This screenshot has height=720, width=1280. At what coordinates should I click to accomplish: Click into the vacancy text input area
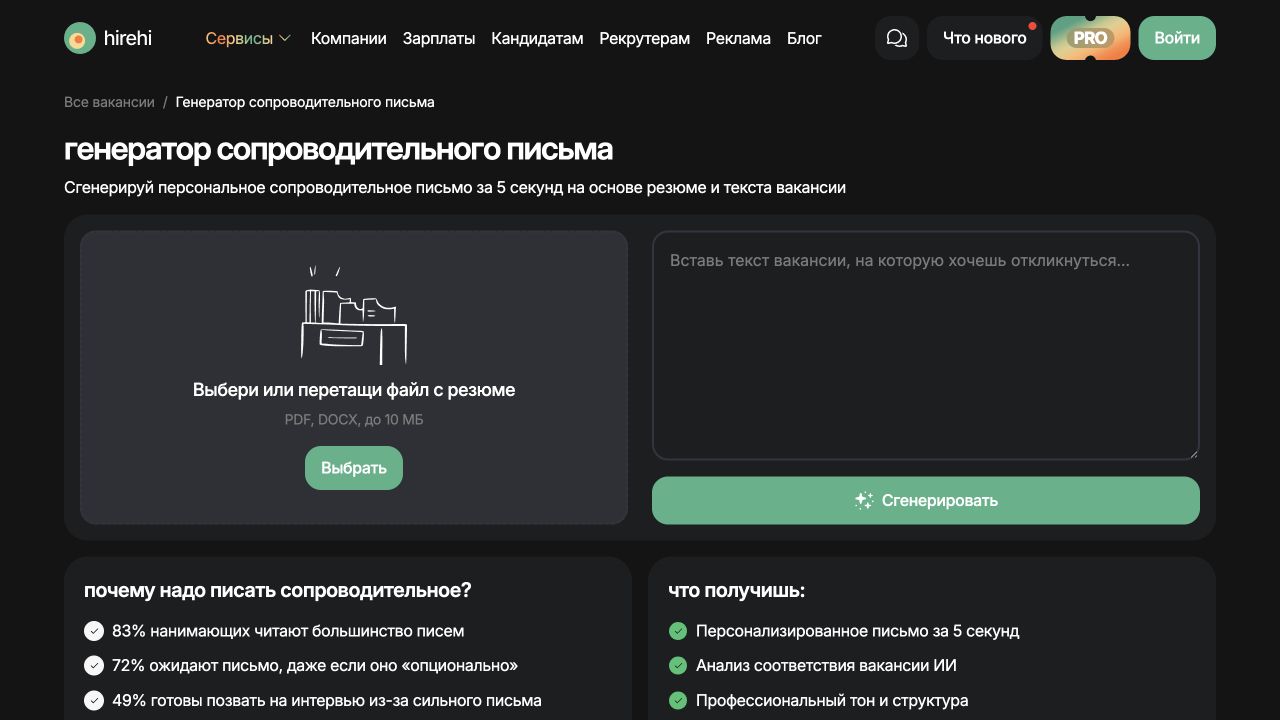(926, 346)
